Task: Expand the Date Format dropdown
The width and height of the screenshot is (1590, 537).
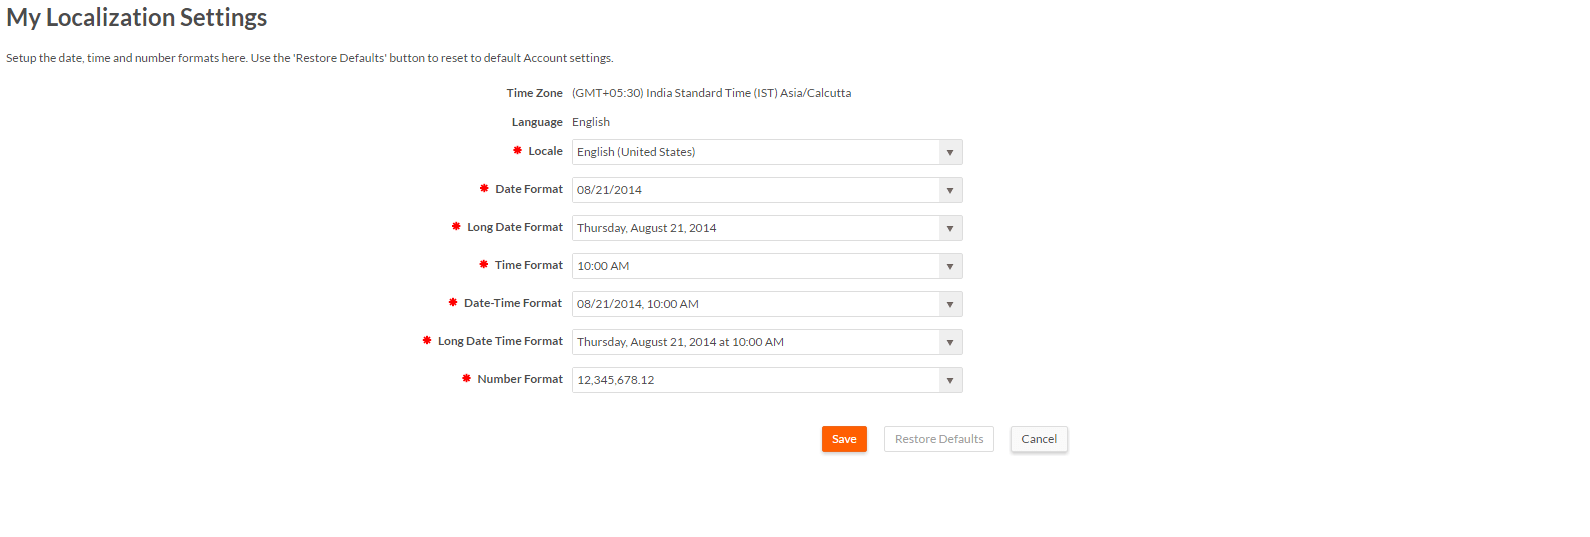Action: pyautogui.click(x=767, y=190)
